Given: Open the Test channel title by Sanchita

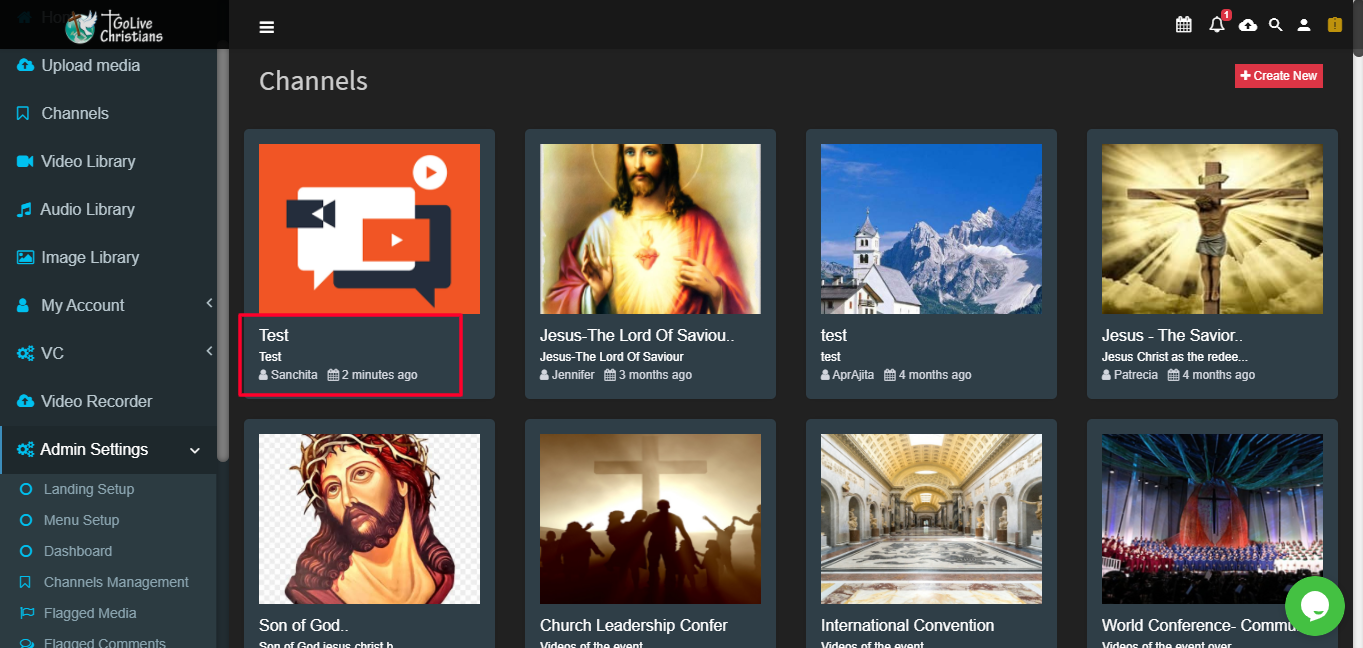Looking at the screenshot, I should (274, 335).
